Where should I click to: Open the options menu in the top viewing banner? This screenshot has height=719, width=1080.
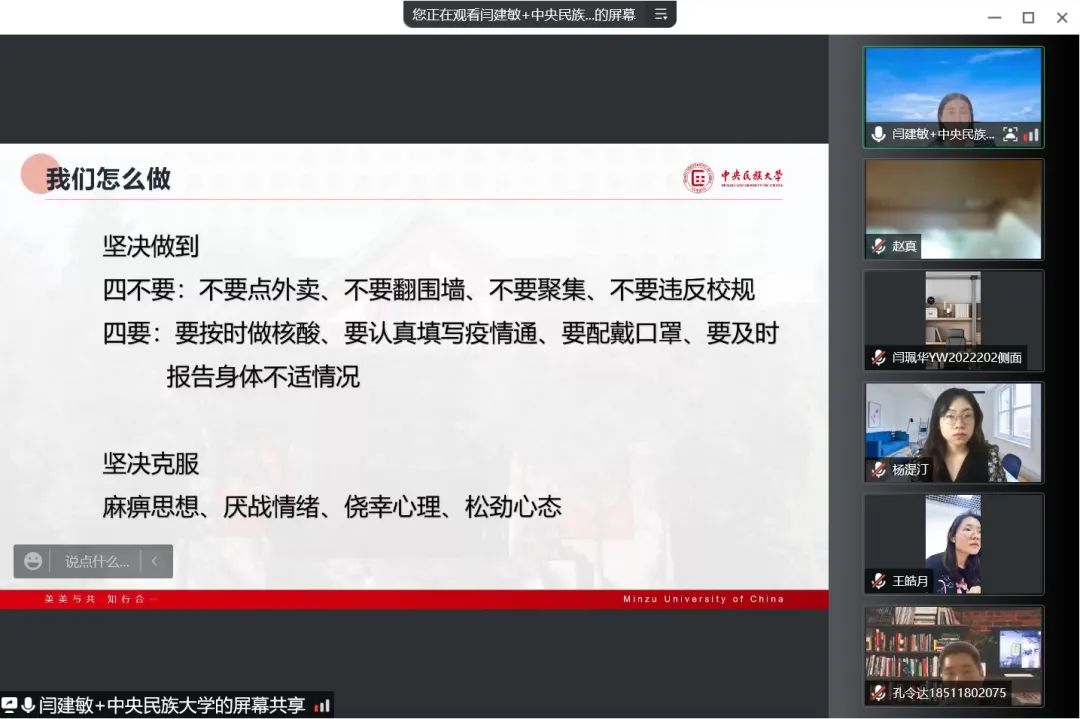(660, 14)
